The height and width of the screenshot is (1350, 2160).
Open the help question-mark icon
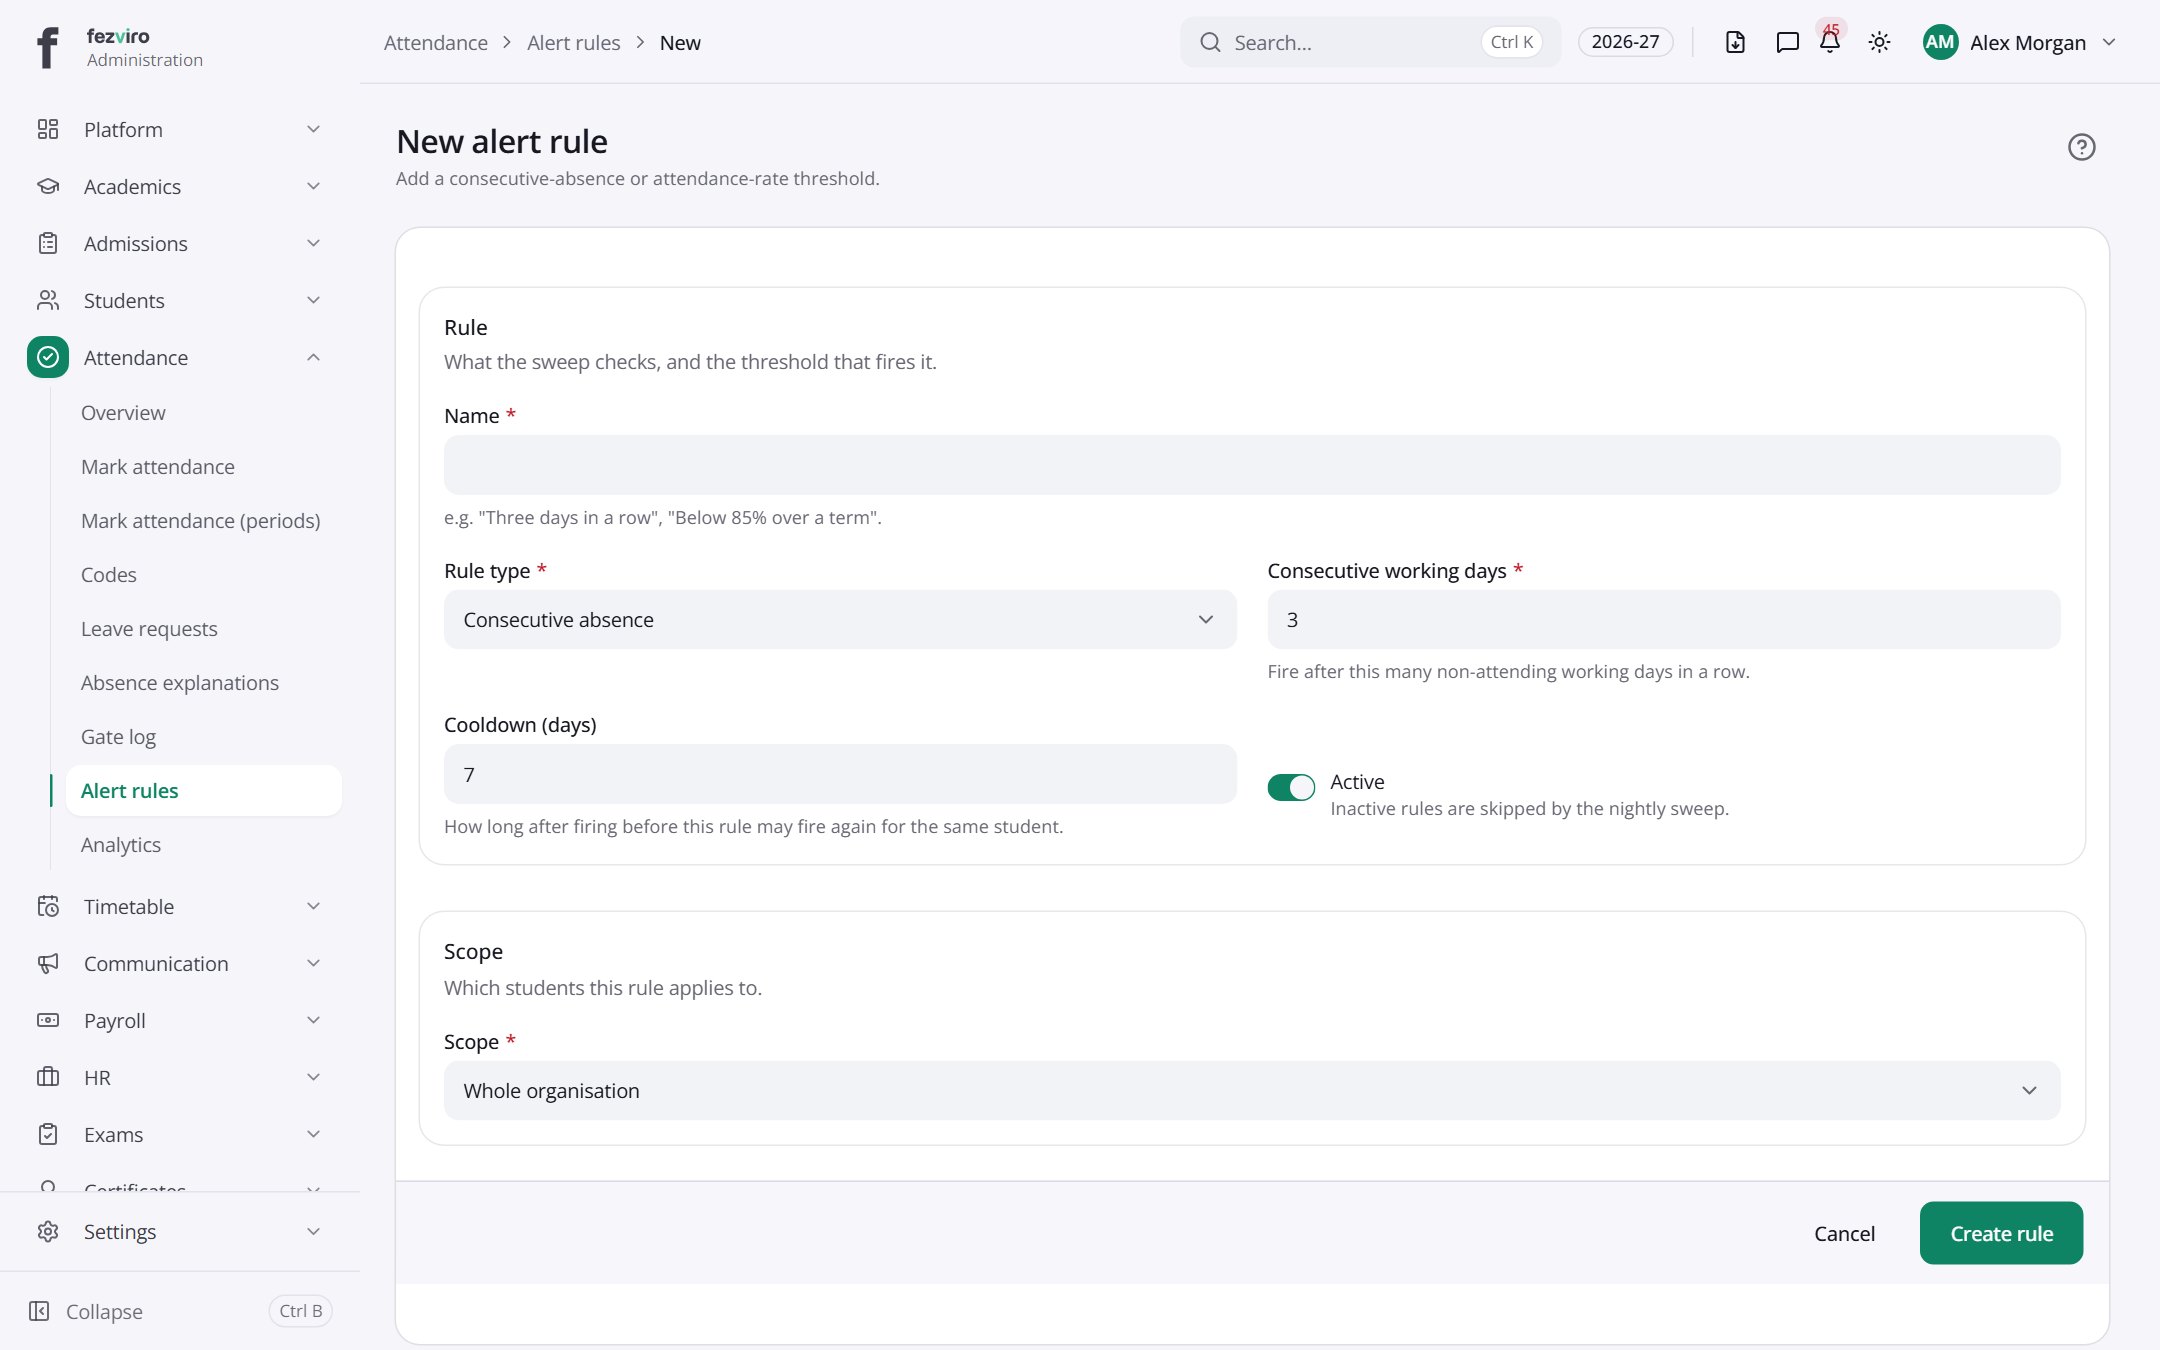[x=2081, y=147]
